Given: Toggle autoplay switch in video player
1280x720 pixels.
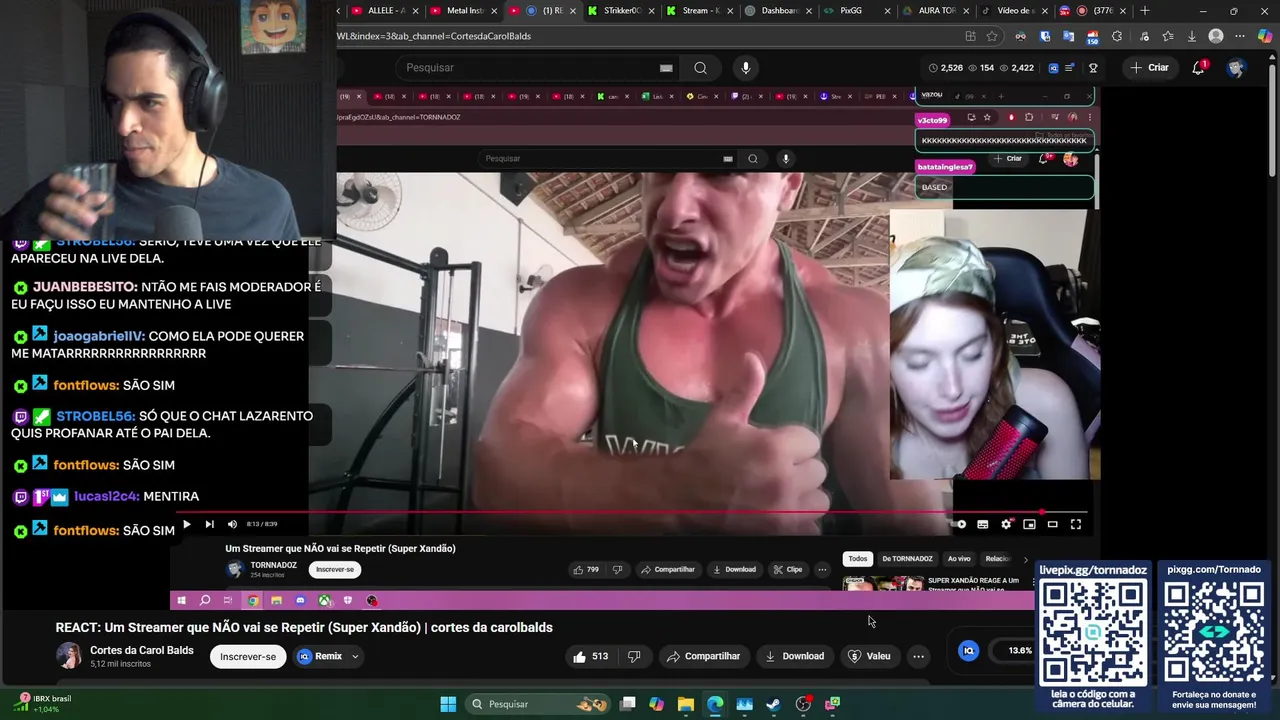Looking at the screenshot, I should click(960, 524).
